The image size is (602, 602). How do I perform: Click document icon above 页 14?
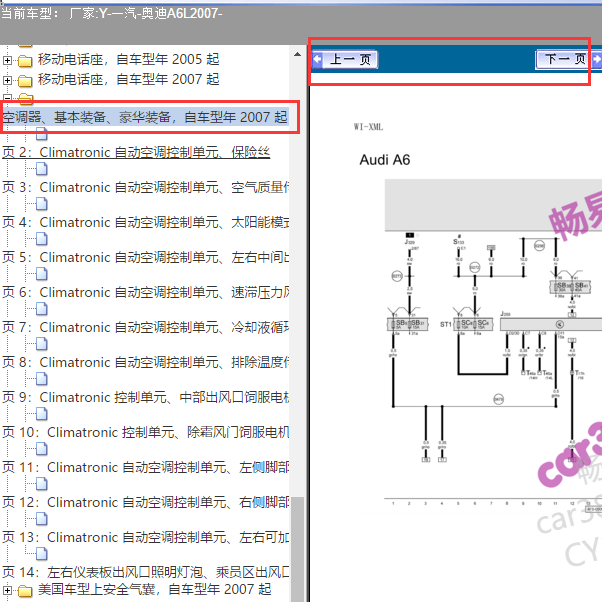pyautogui.click(x=42, y=554)
